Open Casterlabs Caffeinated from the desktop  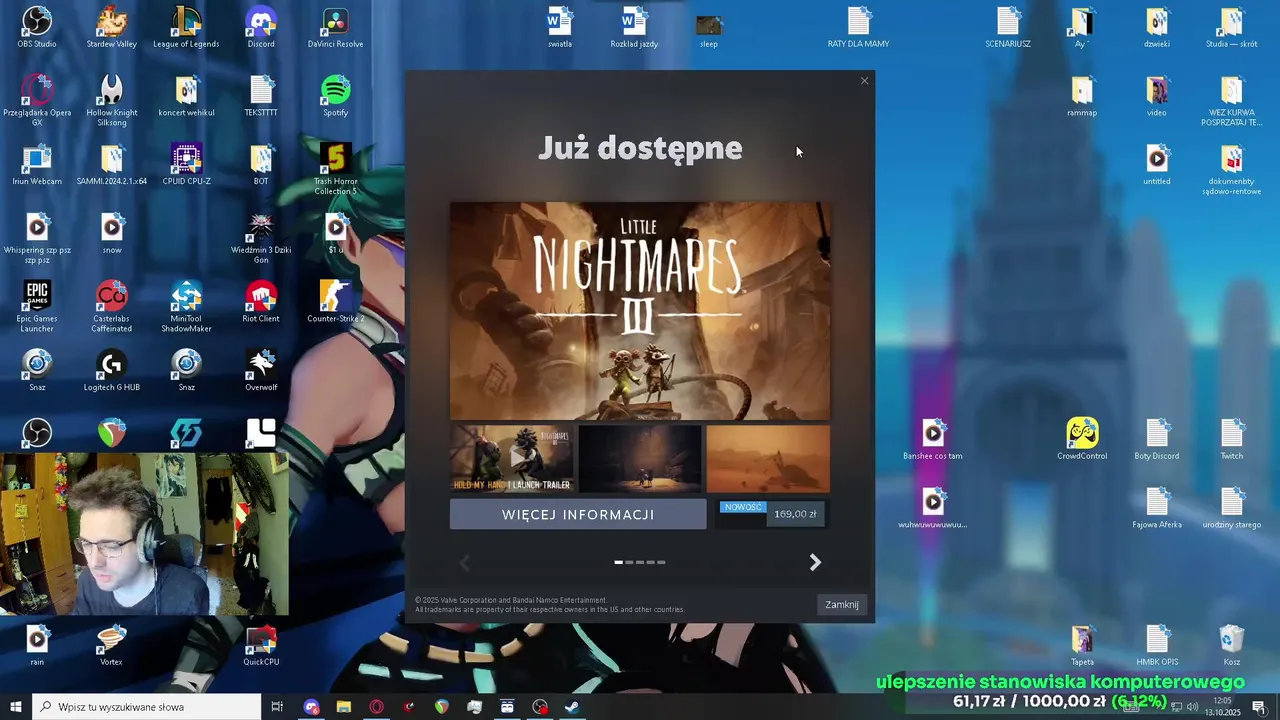[x=111, y=306]
